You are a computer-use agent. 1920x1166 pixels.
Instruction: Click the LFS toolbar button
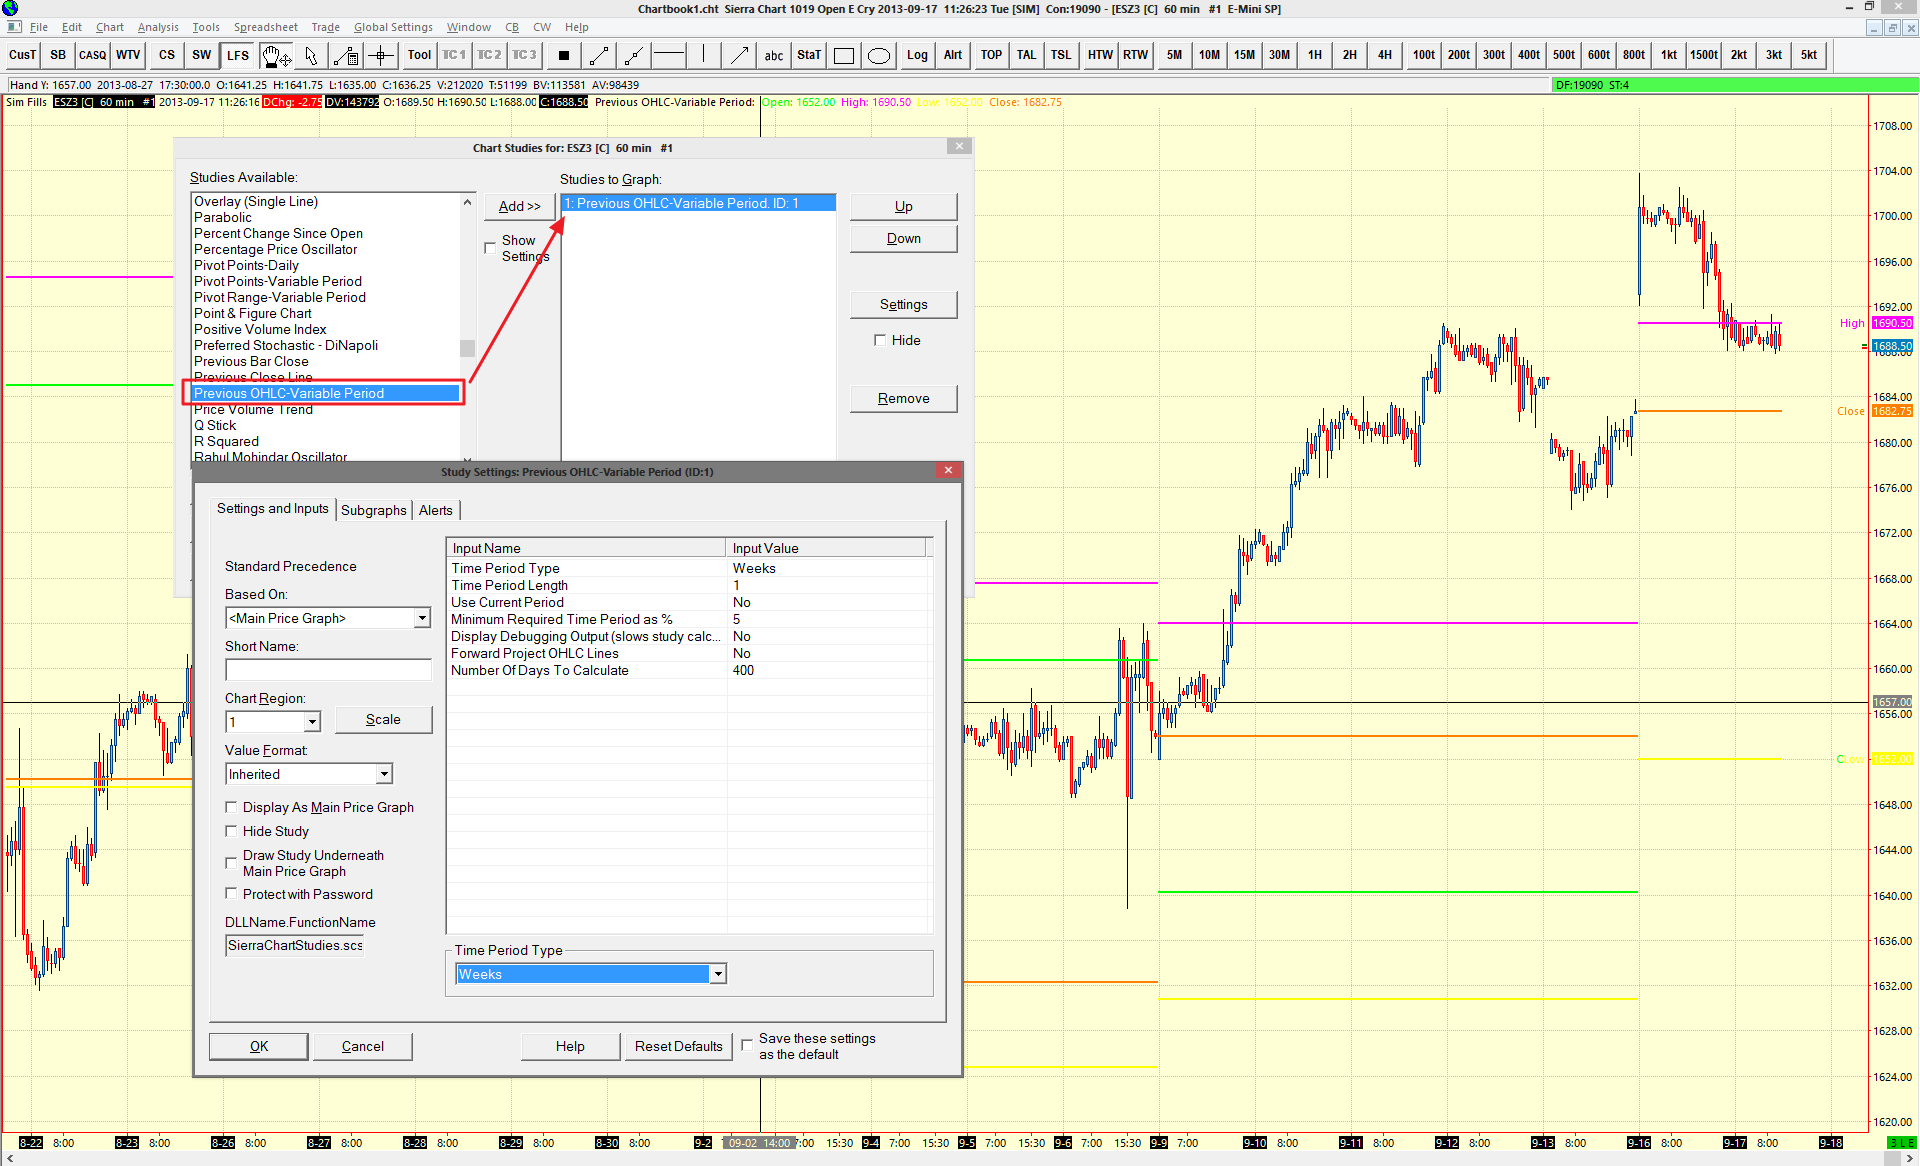(238, 55)
